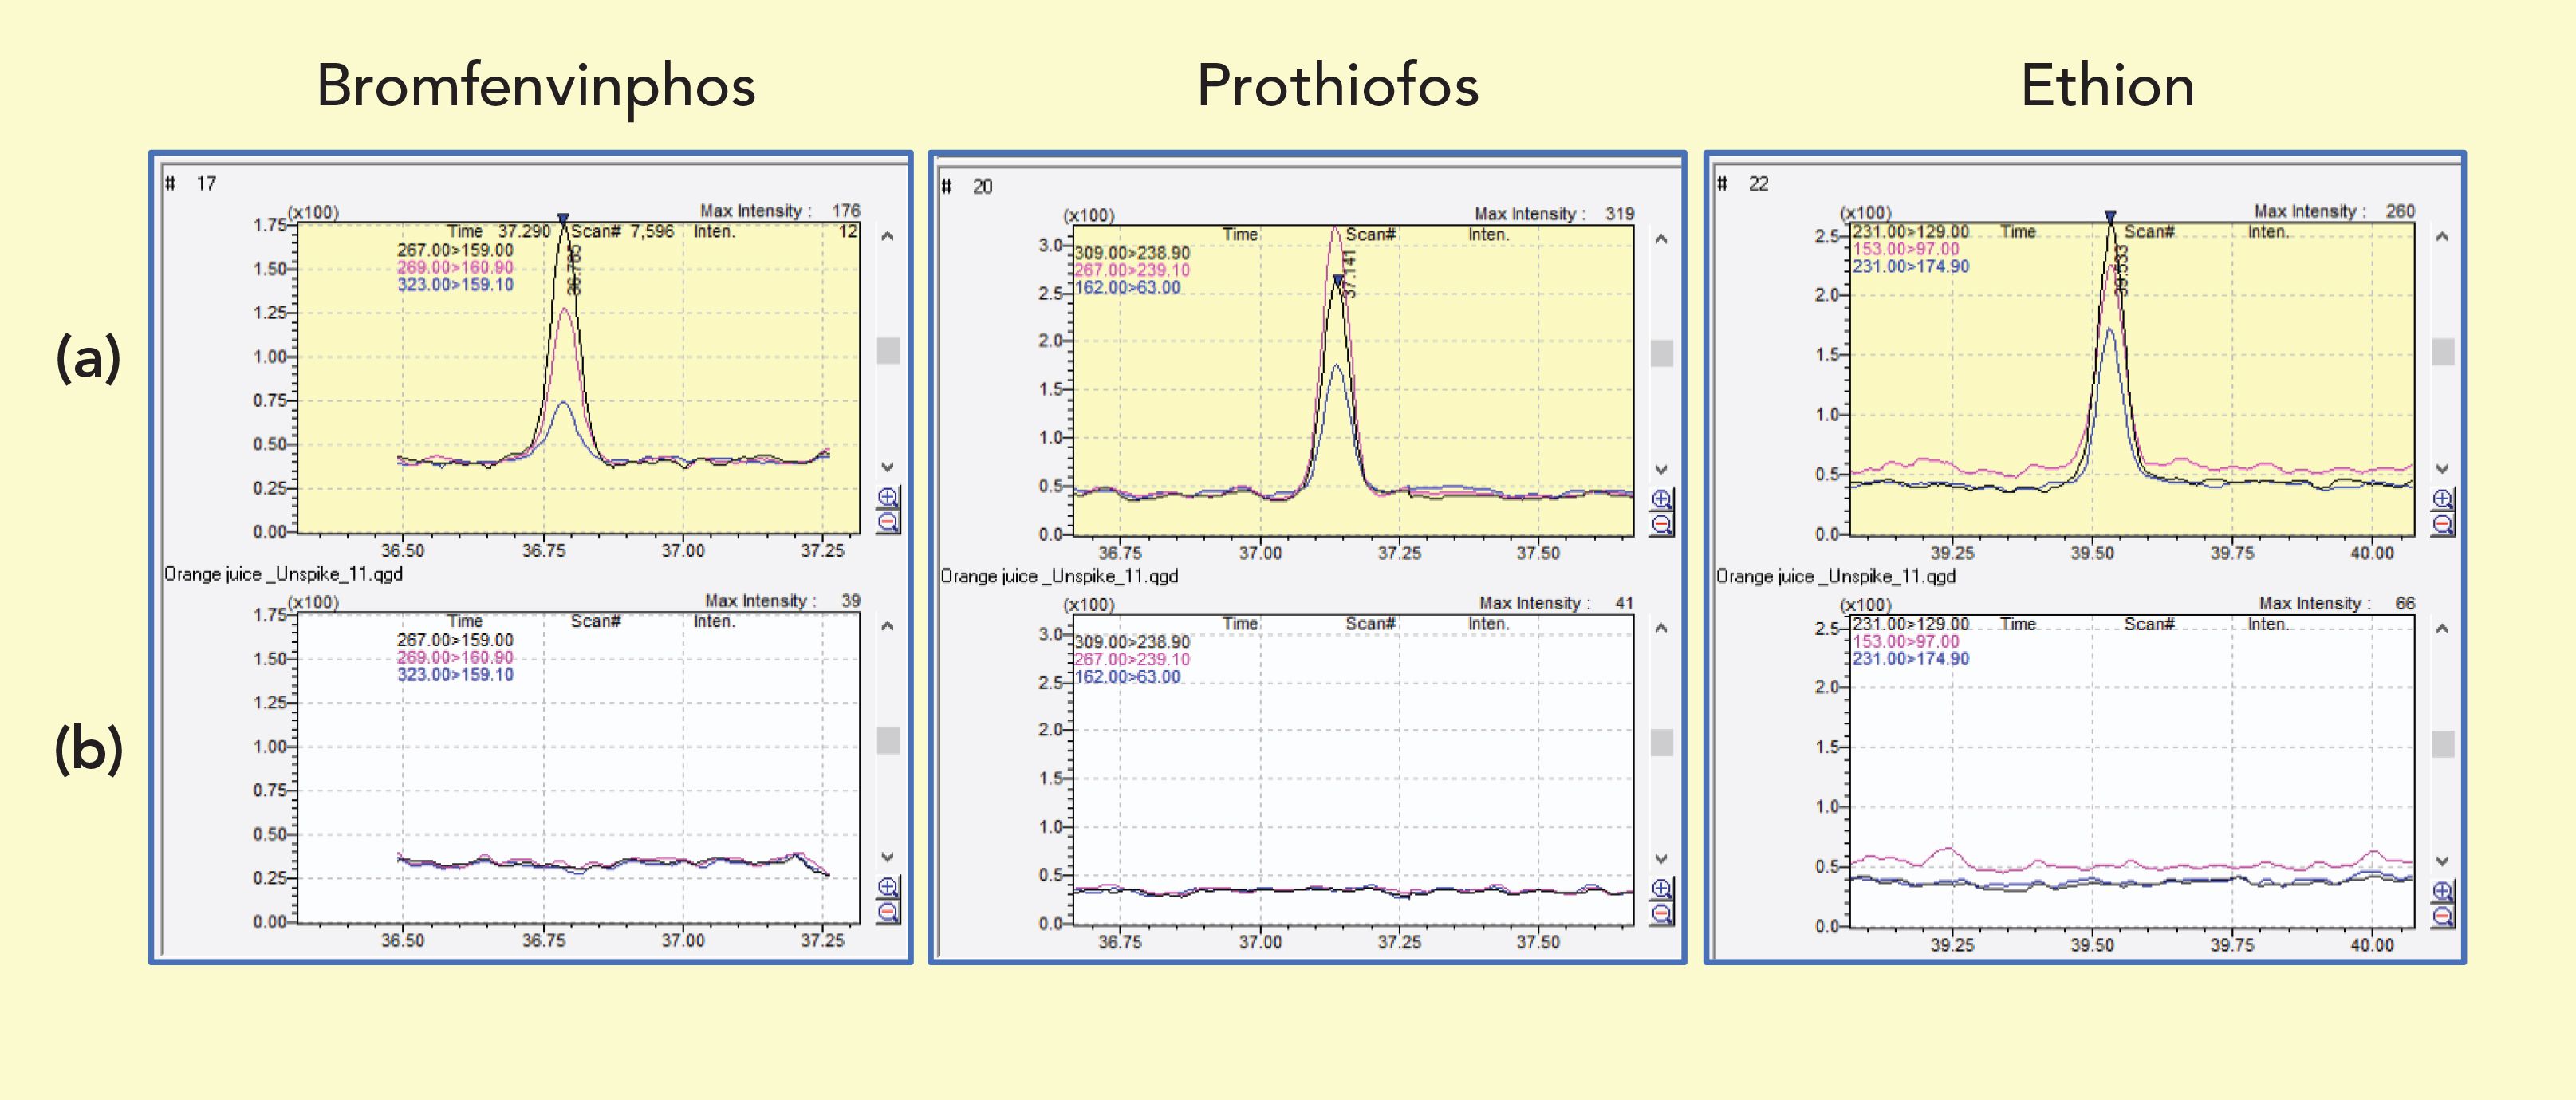Click scrollbar thumb of Prothiofos unspiked plot

click(1661, 743)
